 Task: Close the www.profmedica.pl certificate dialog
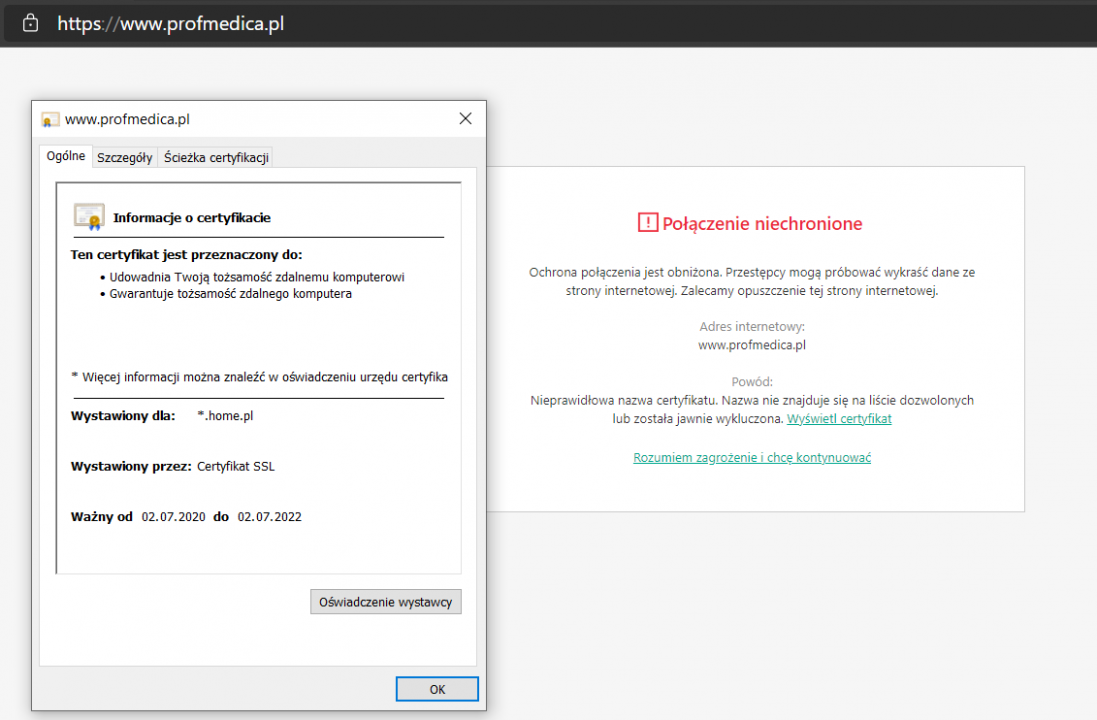point(465,119)
